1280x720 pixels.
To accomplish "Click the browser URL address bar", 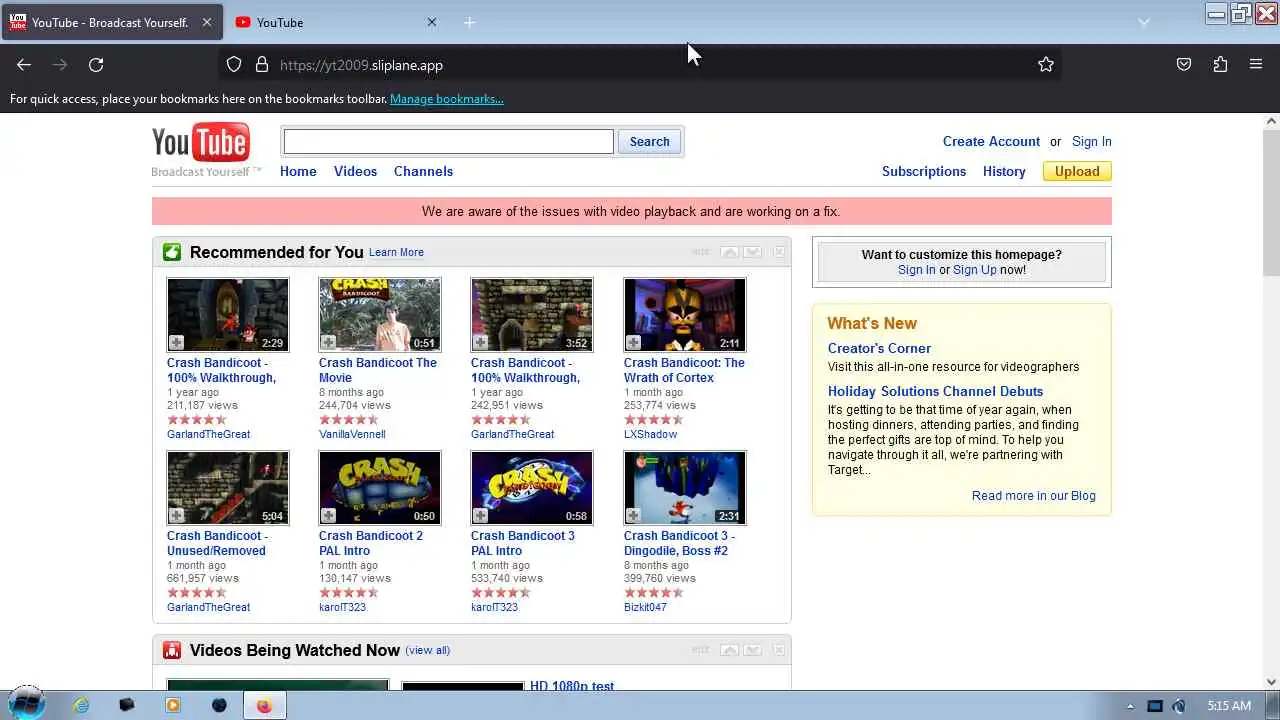I will tap(640, 65).
